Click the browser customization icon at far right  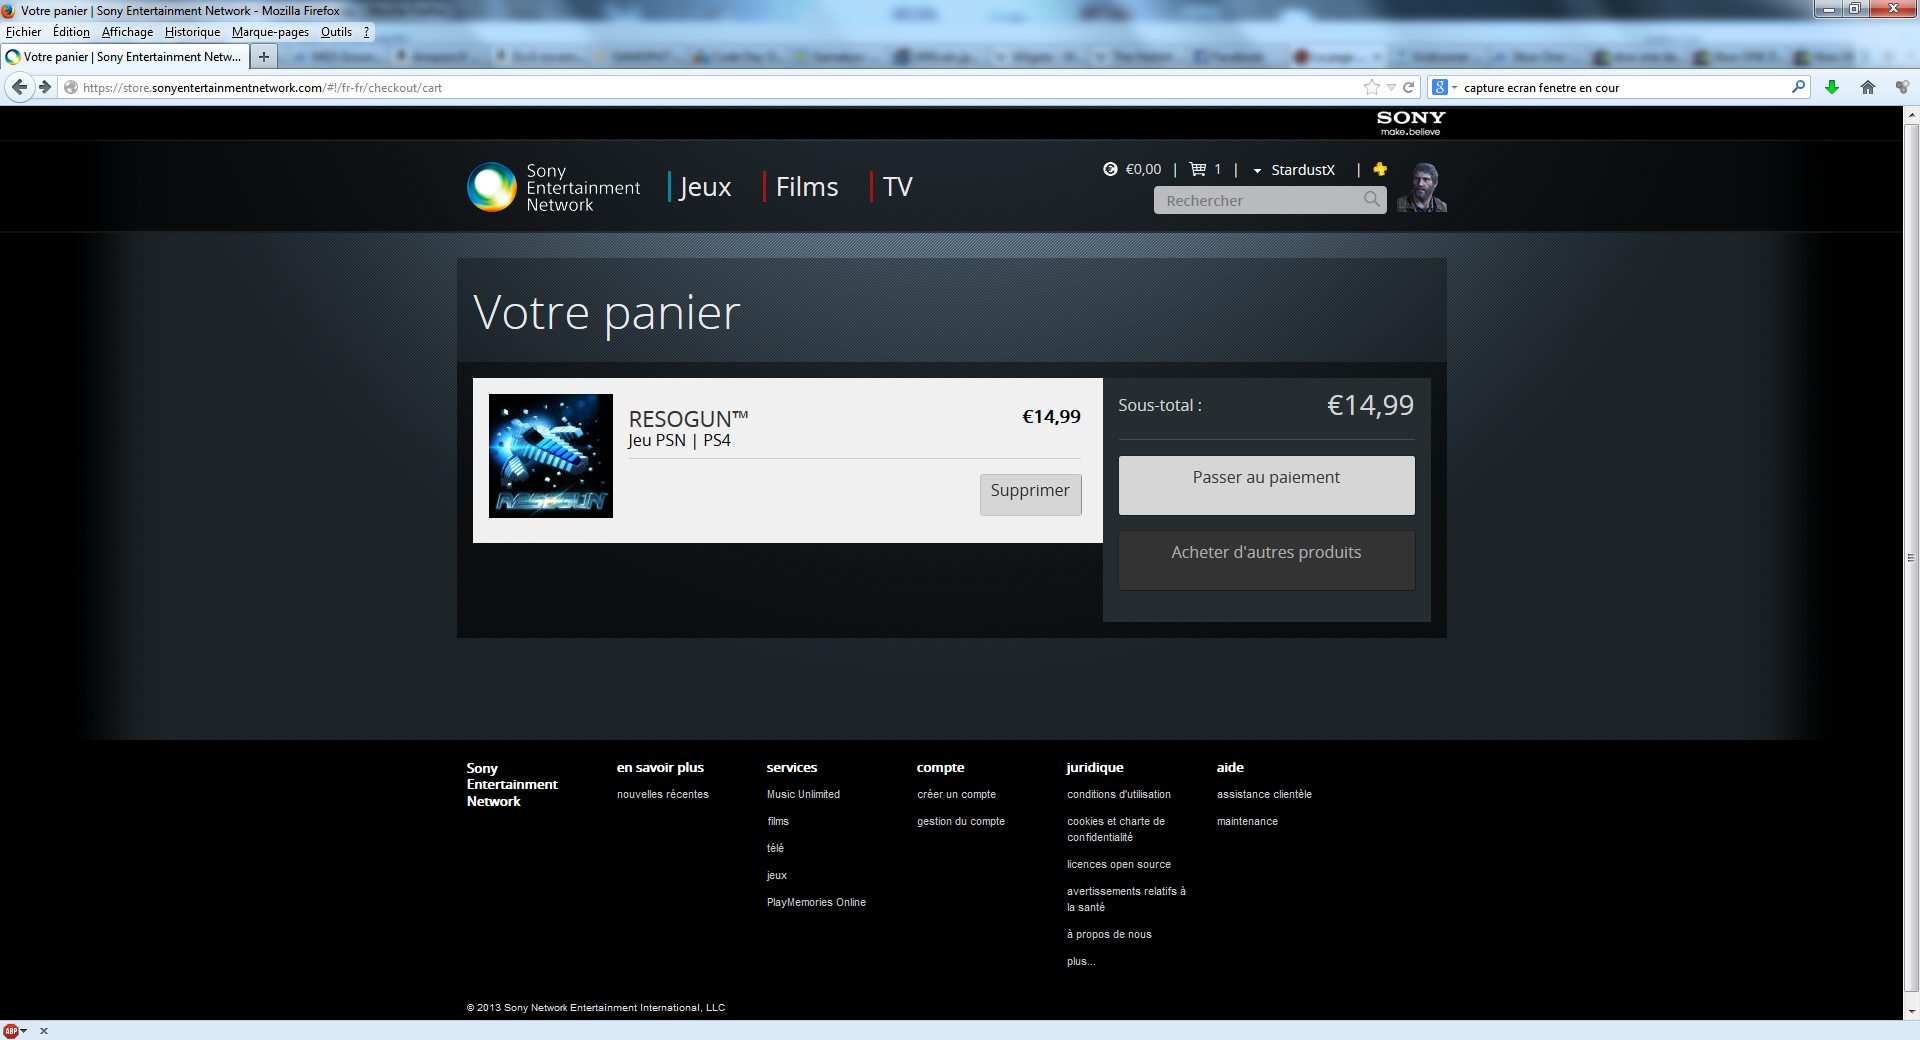pos(1902,88)
